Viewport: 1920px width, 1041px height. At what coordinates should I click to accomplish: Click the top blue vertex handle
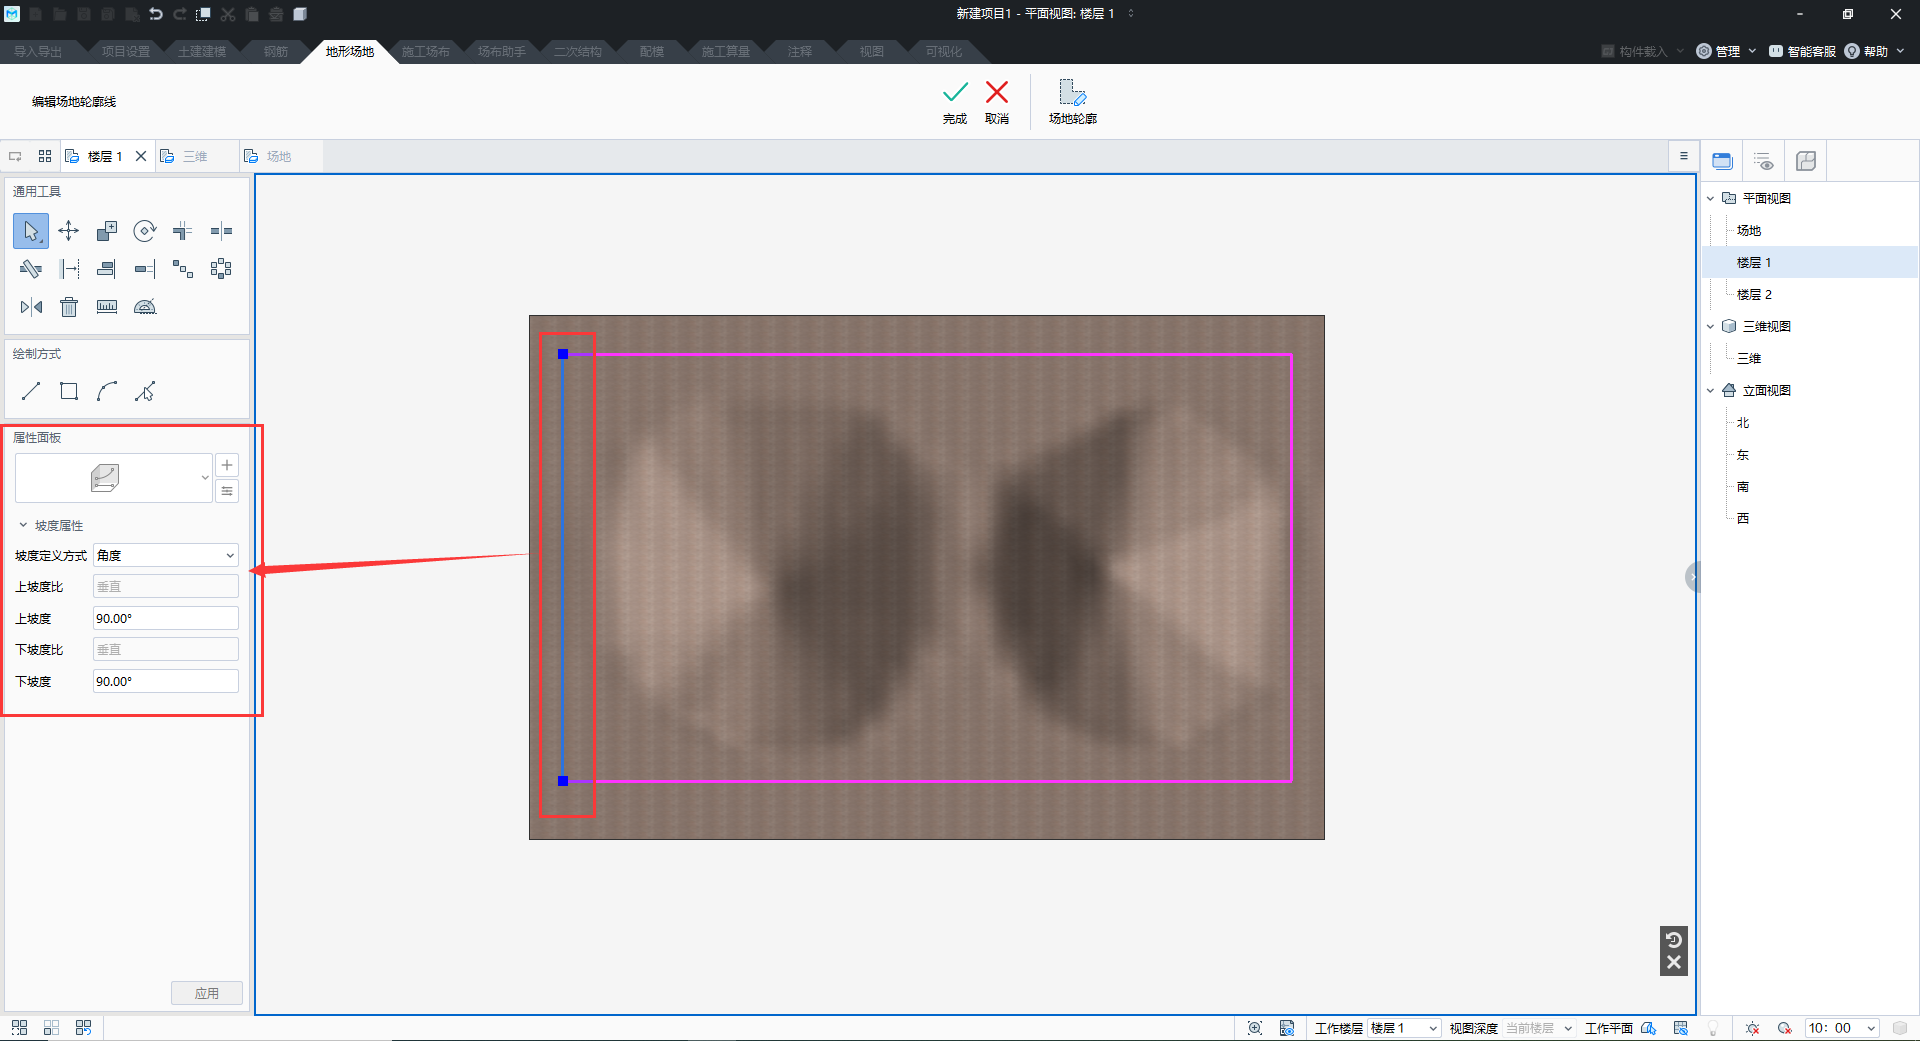tap(563, 354)
